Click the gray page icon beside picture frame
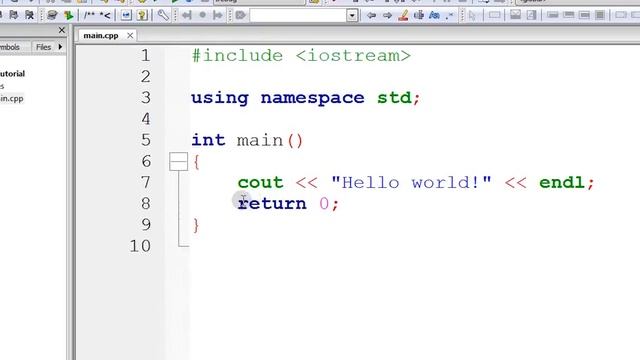This screenshot has height=360, width=640. tap(531, 16)
